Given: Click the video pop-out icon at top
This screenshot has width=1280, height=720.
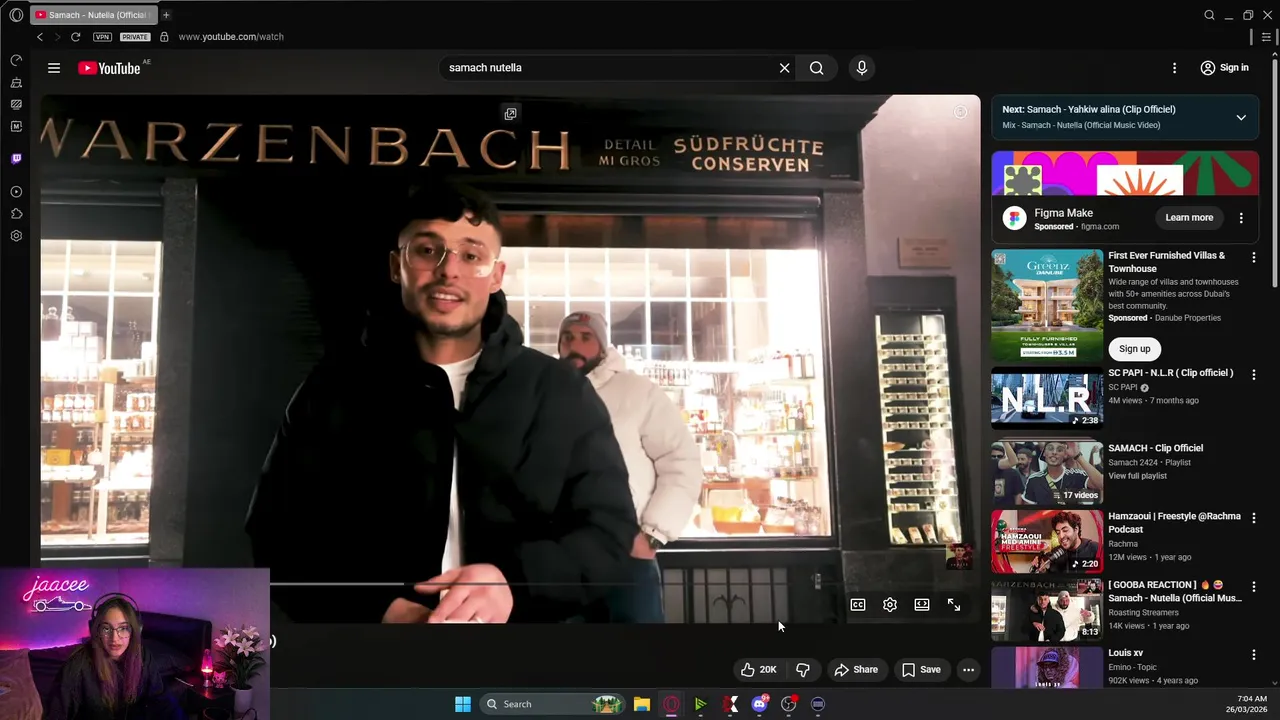Looking at the screenshot, I should point(511,114).
